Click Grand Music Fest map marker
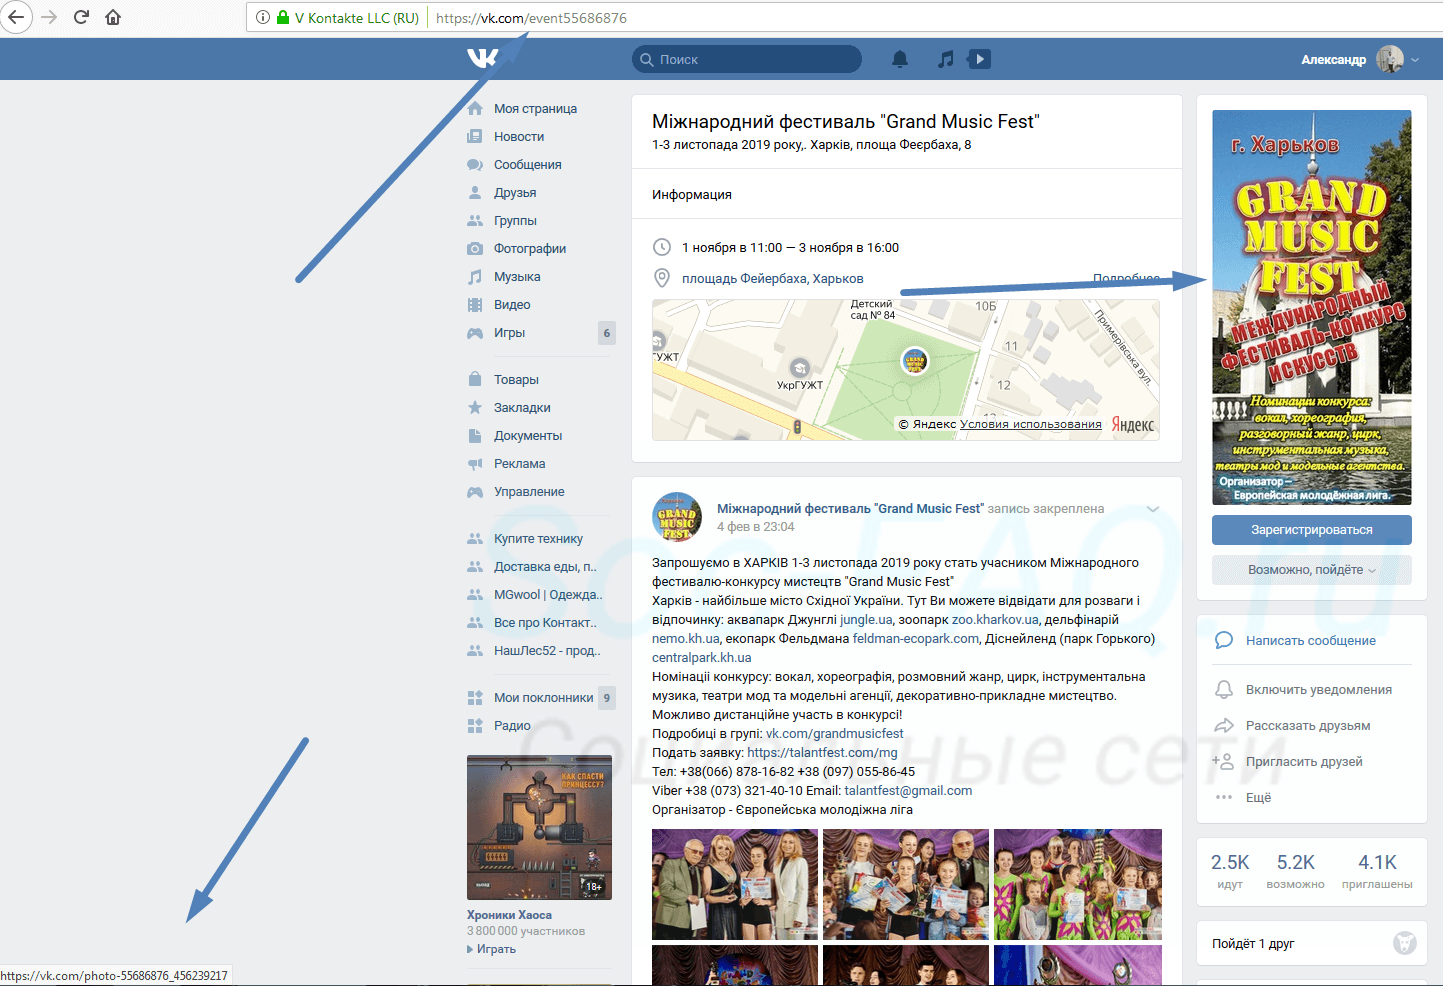 [x=914, y=361]
